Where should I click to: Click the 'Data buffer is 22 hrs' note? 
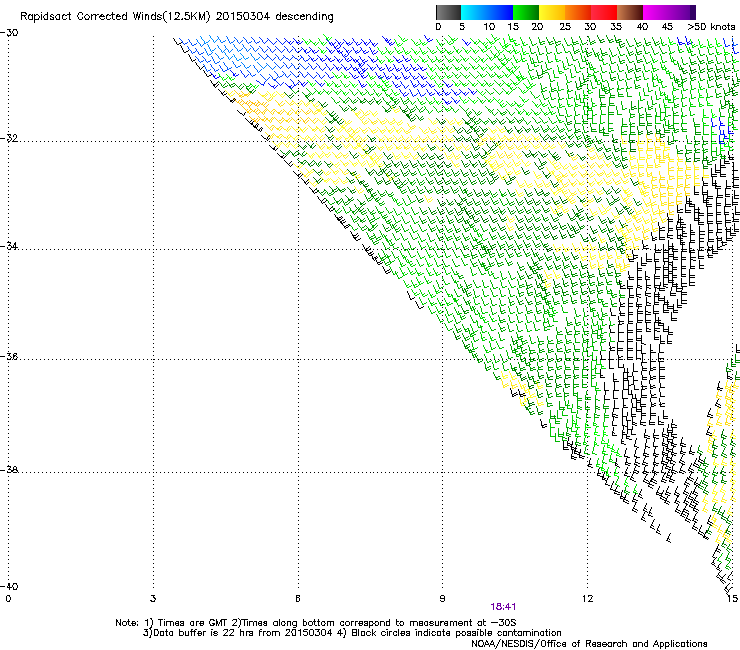pyautogui.click(x=352, y=633)
